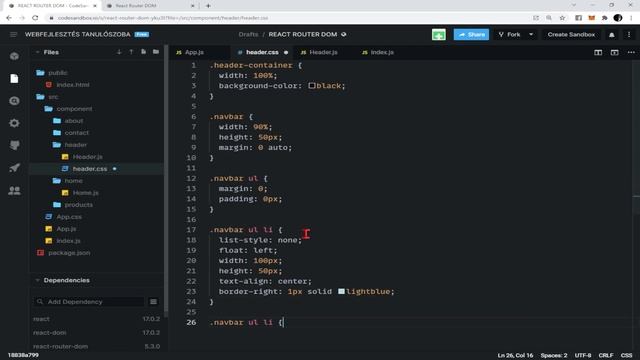Click CRLF line ending in status bar
This screenshot has height=360, width=640.
pos(606,355)
